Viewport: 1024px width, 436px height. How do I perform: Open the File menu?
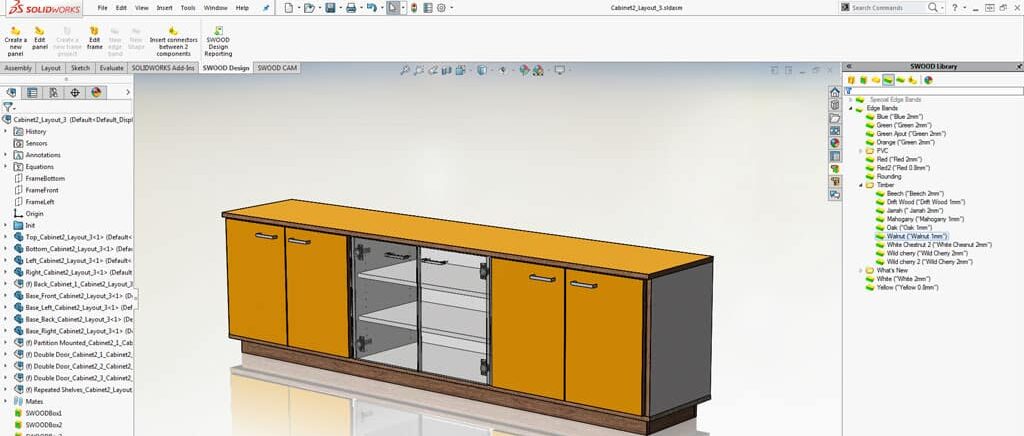tap(103, 8)
